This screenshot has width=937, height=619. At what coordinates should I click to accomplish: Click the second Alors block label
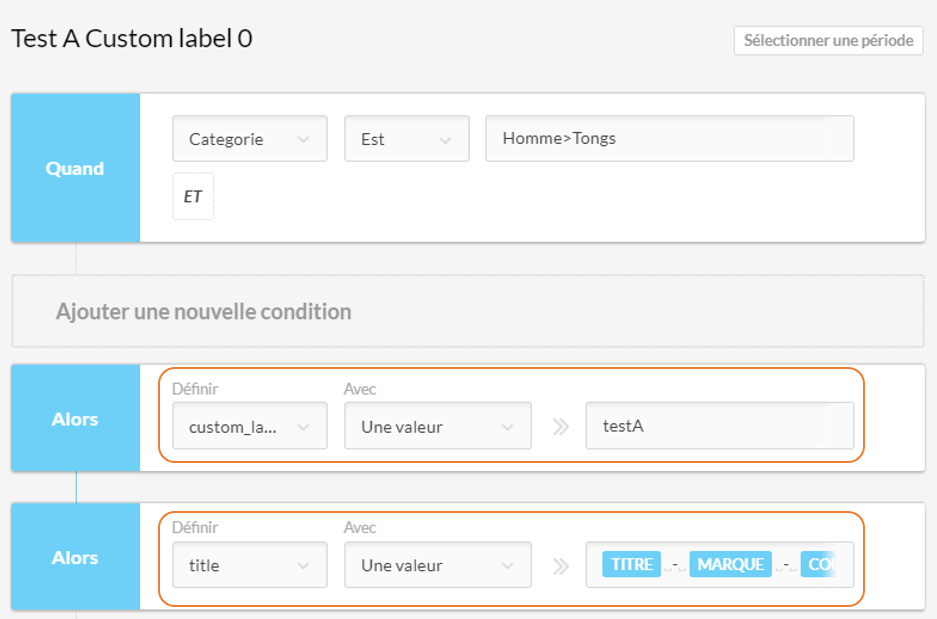[75, 557]
